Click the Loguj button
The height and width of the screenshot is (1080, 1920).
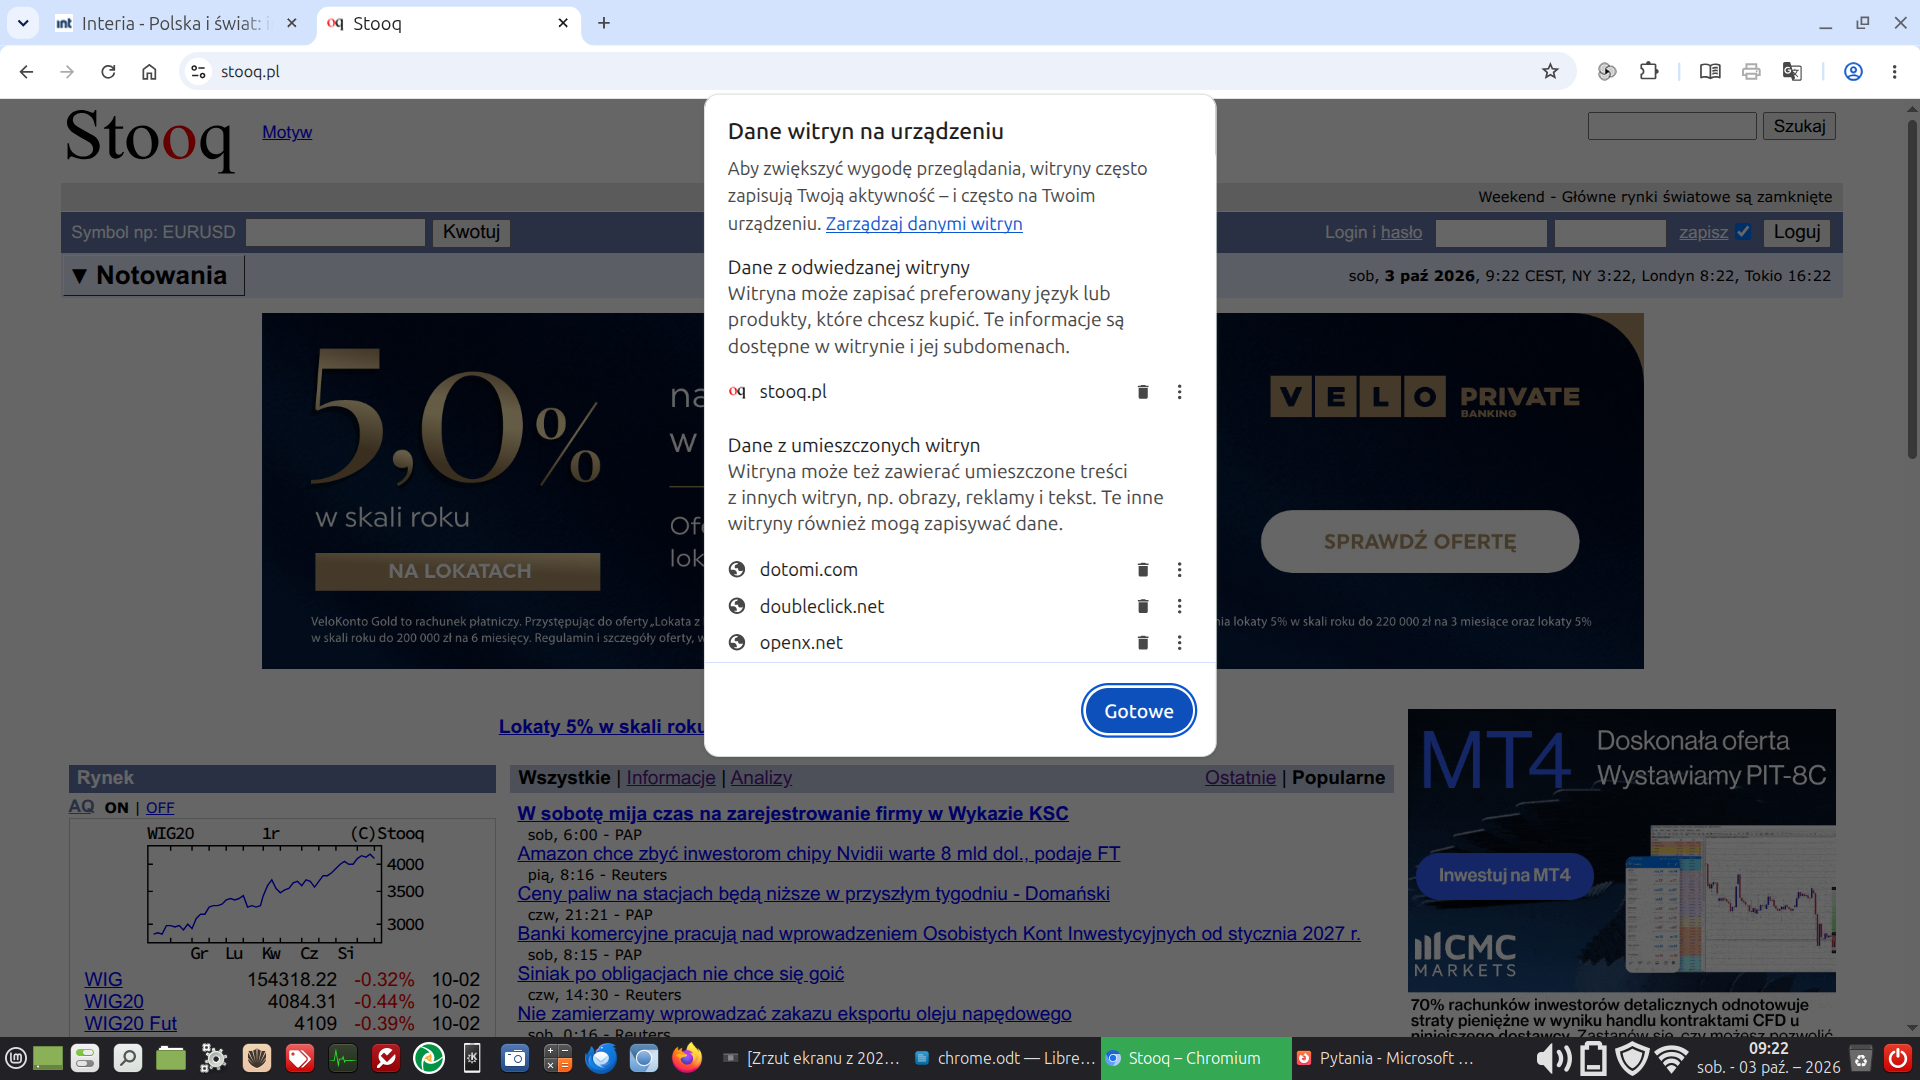click(x=1797, y=232)
